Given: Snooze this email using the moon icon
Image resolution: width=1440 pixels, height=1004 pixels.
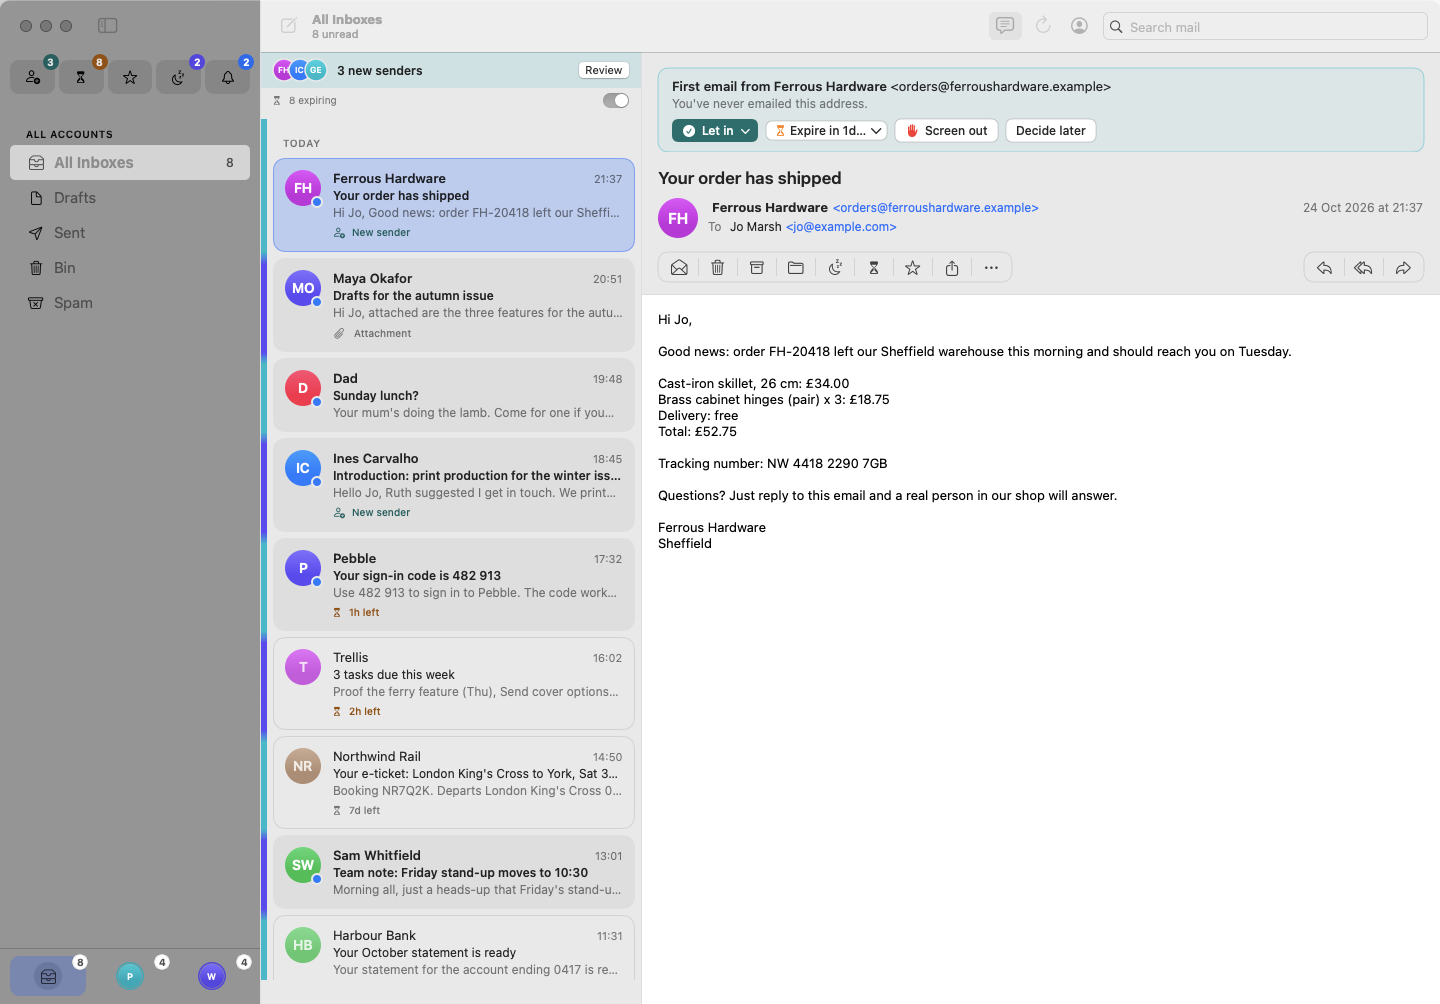Looking at the screenshot, I should [835, 267].
